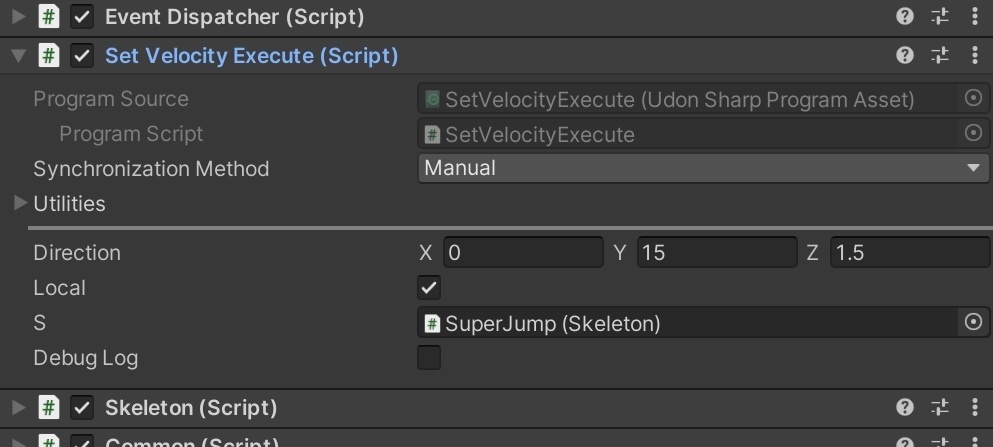Open help for Set Velocity Execute script
The height and width of the screenshot is (447, 993).
[x=905, y=56]
